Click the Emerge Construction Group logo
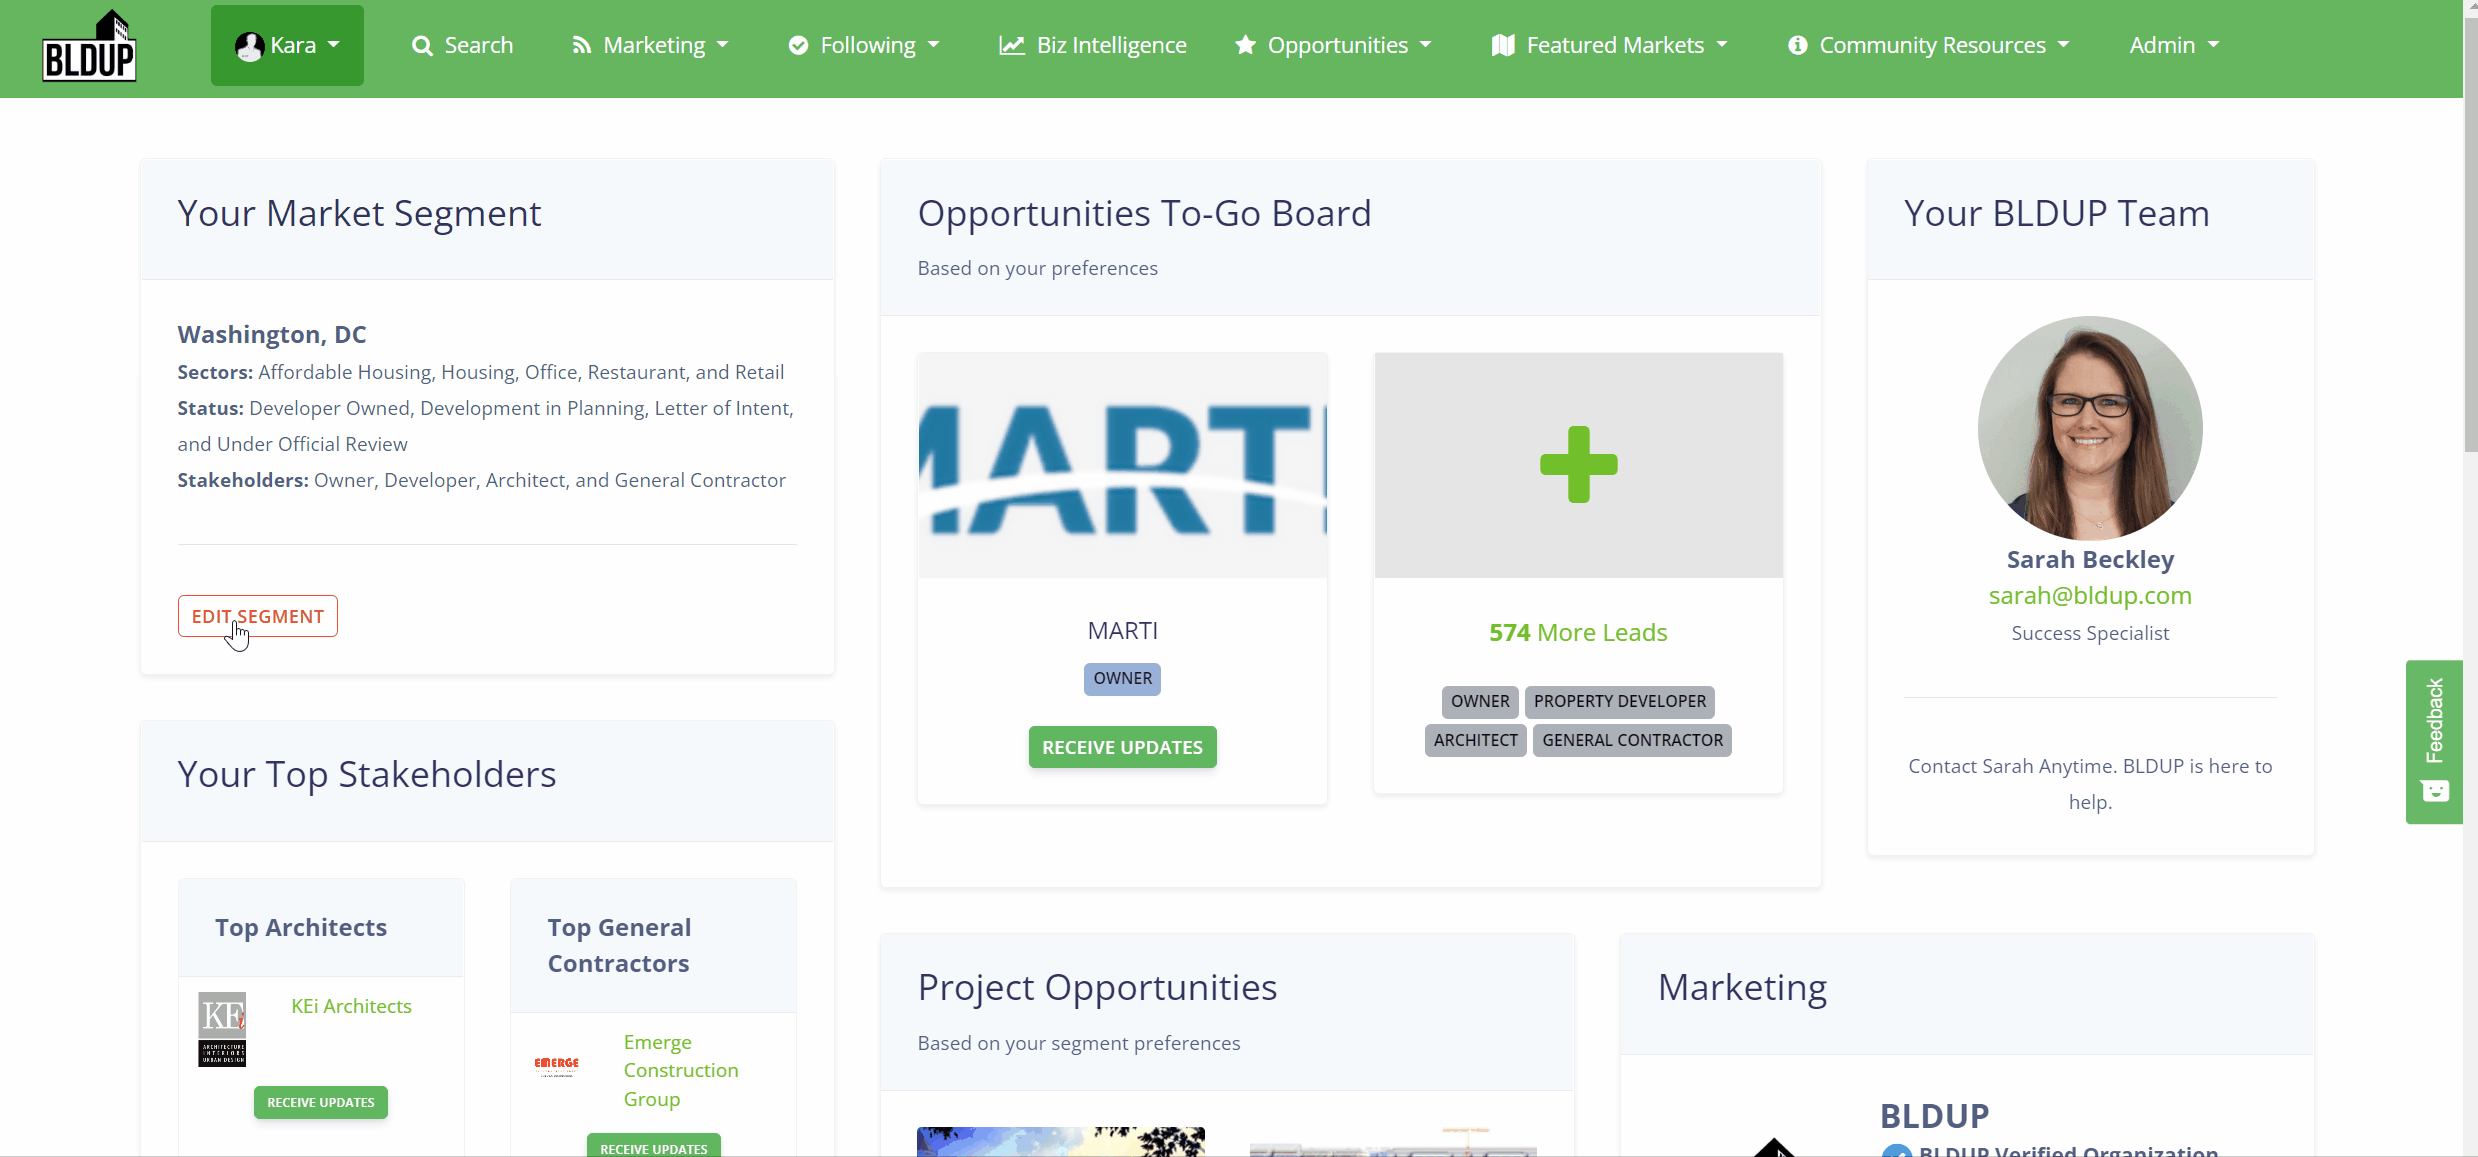 (557, 1066)
